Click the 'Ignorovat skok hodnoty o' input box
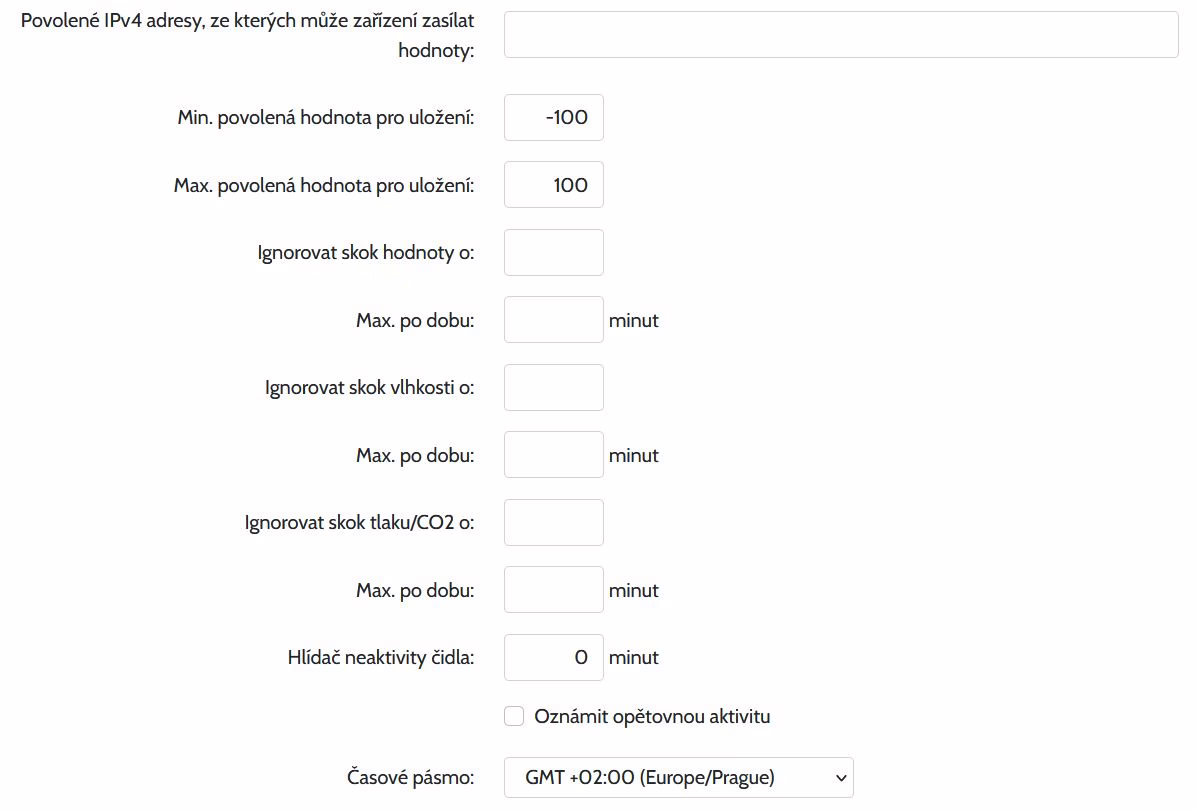This screenshot has width=1196, height=810. [x=554, y=252]
